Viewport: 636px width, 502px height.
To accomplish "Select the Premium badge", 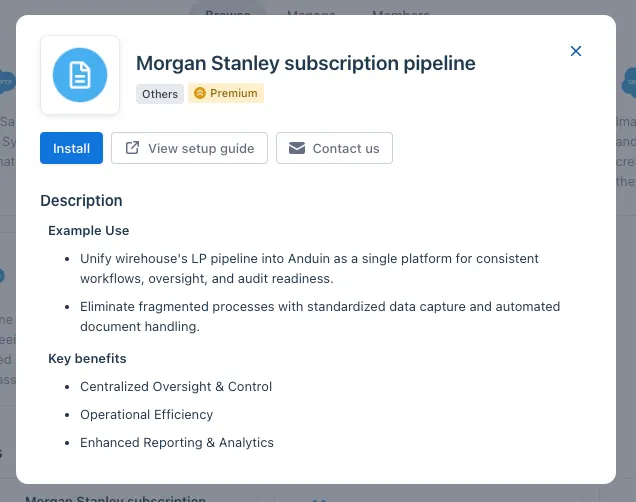I will pos(226,93).
